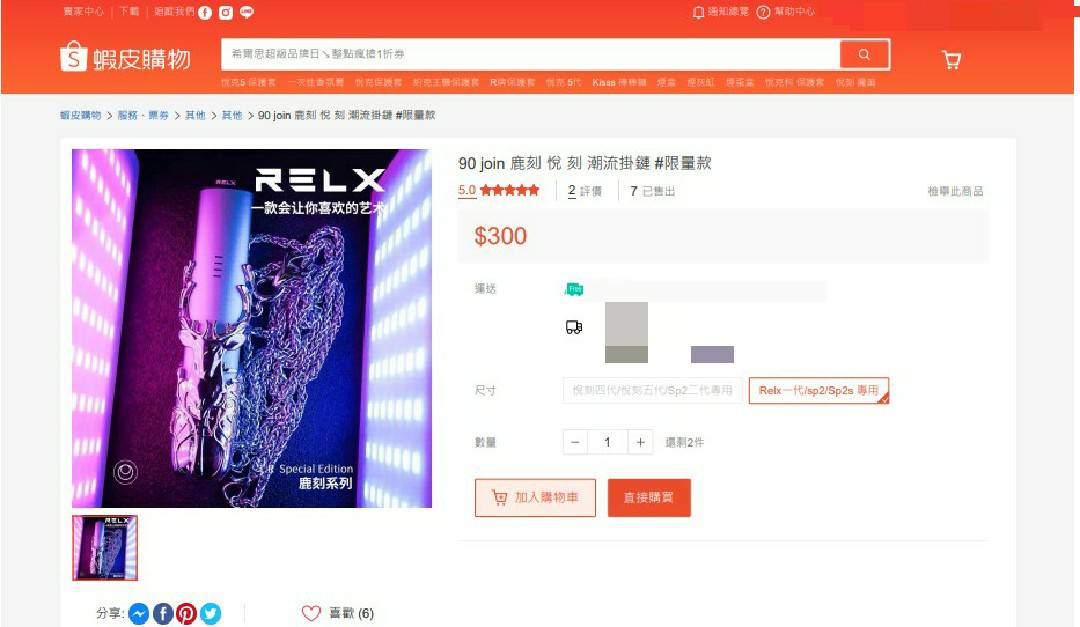Viewport: 1080px width, 627px height.
Task: Open the shopping cart icon
Action: (951, 60)
